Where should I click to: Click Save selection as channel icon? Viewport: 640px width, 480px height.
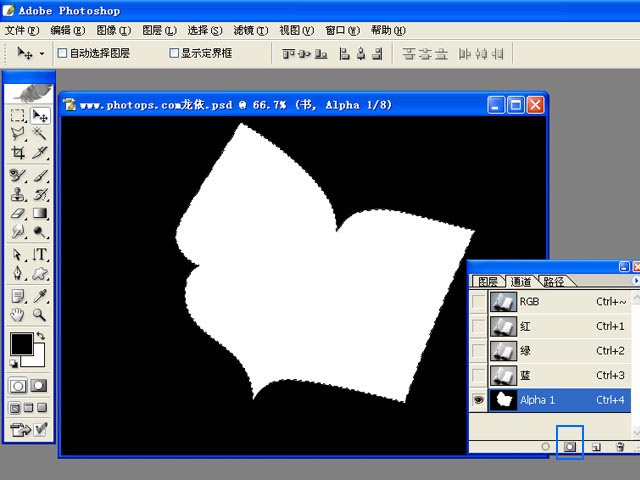[570, 447]
